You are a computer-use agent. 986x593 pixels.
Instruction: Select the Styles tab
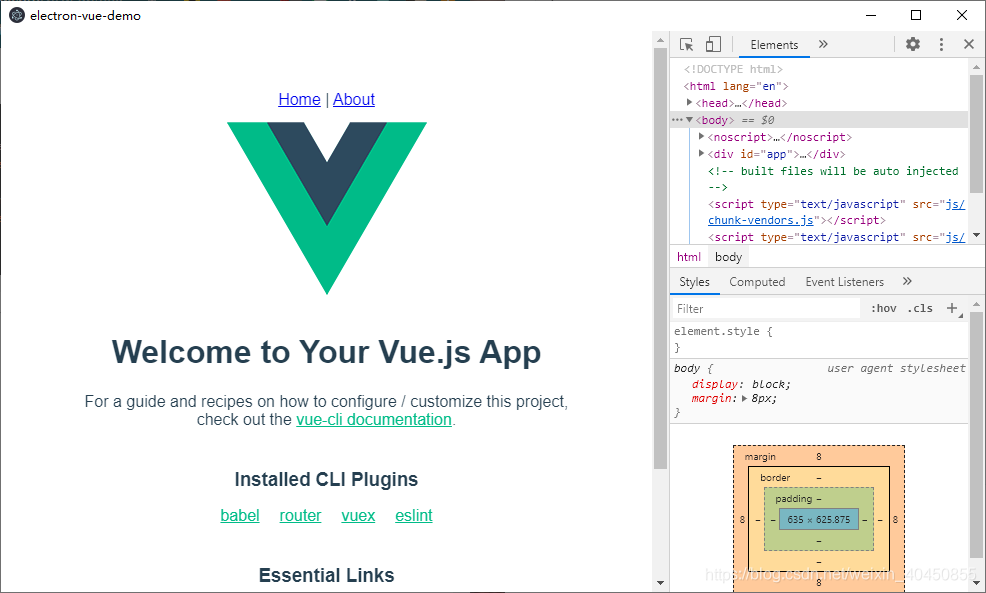pyautogui.click(x=694, y=282)
